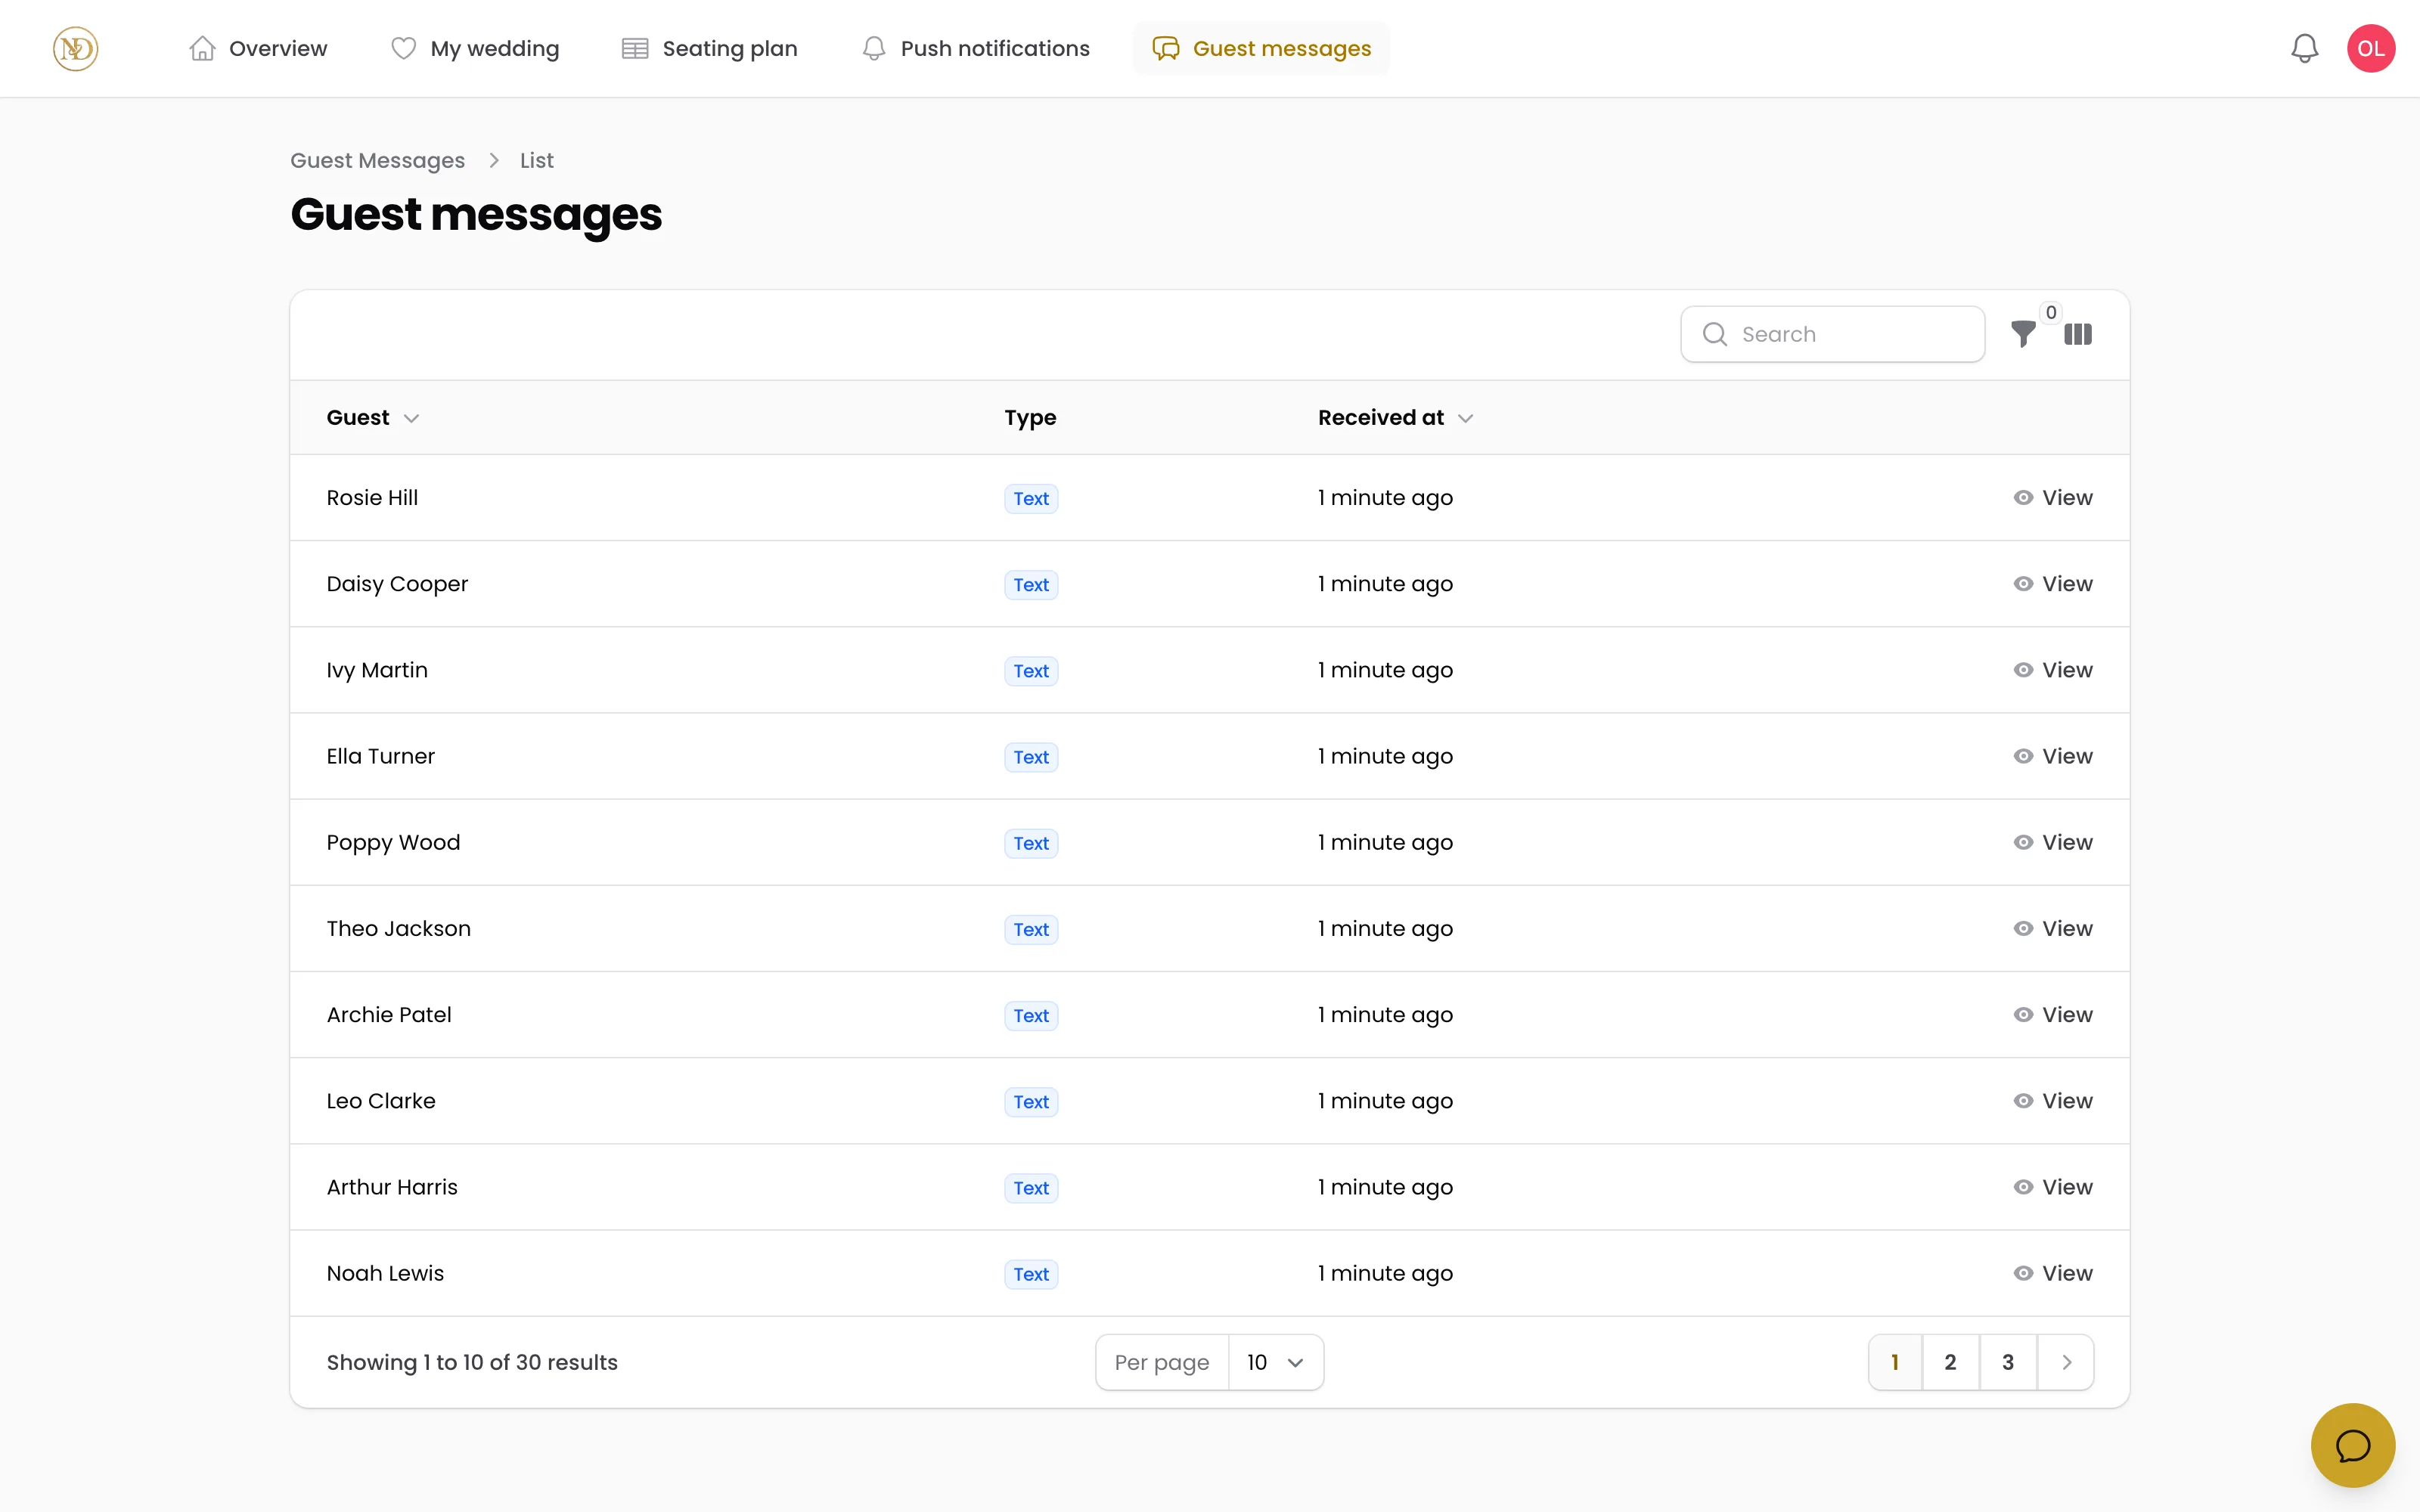This screenshot has height=1512, width=2420.
Task: Click the ND logo icon
Action: point(75,48)
